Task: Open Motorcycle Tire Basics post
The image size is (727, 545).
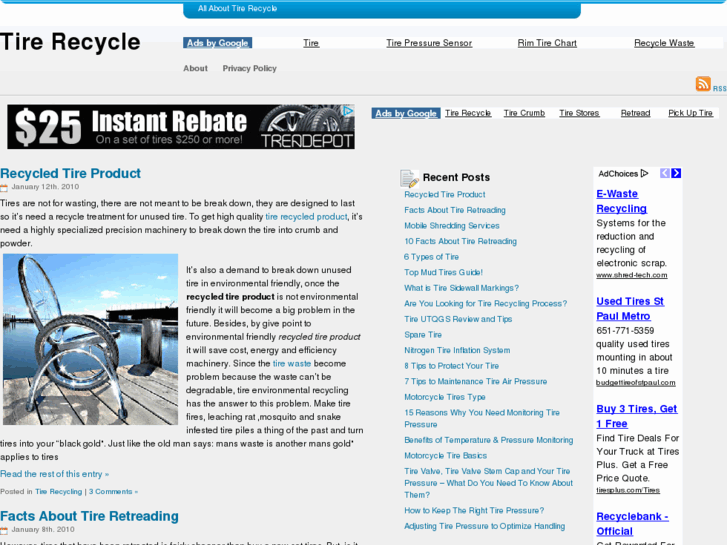Action: (x=446, y=456)
